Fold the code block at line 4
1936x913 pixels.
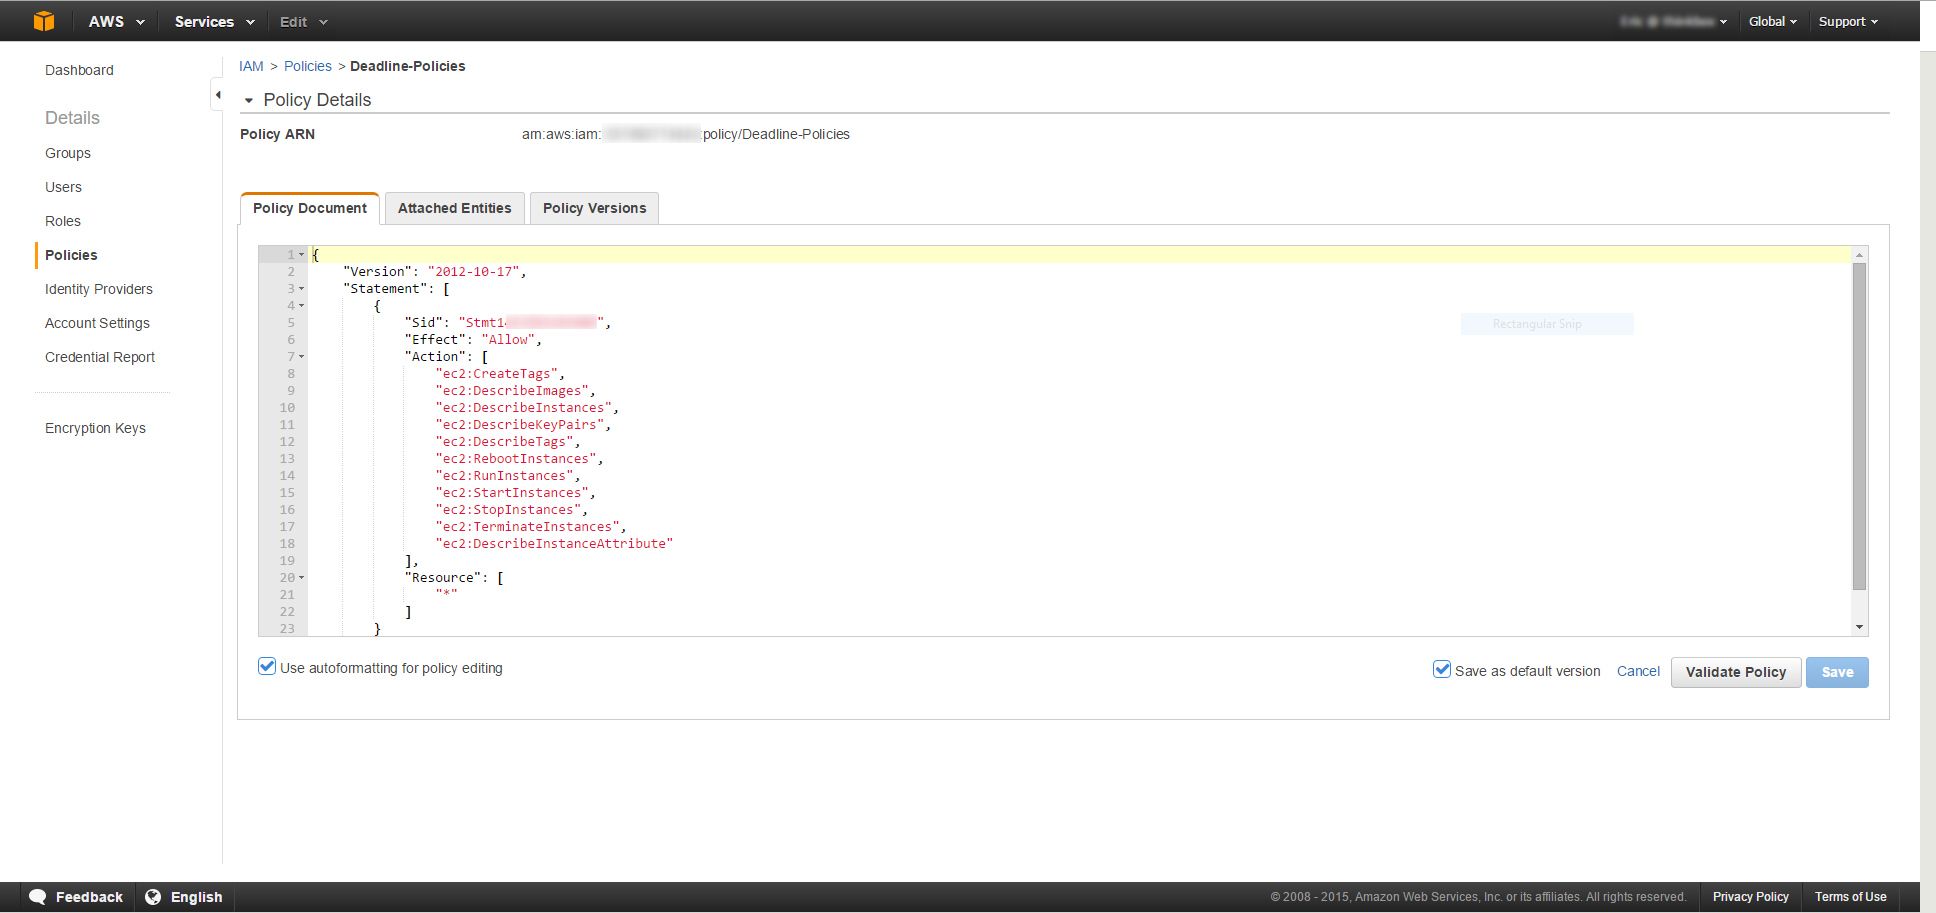[302, 305]
